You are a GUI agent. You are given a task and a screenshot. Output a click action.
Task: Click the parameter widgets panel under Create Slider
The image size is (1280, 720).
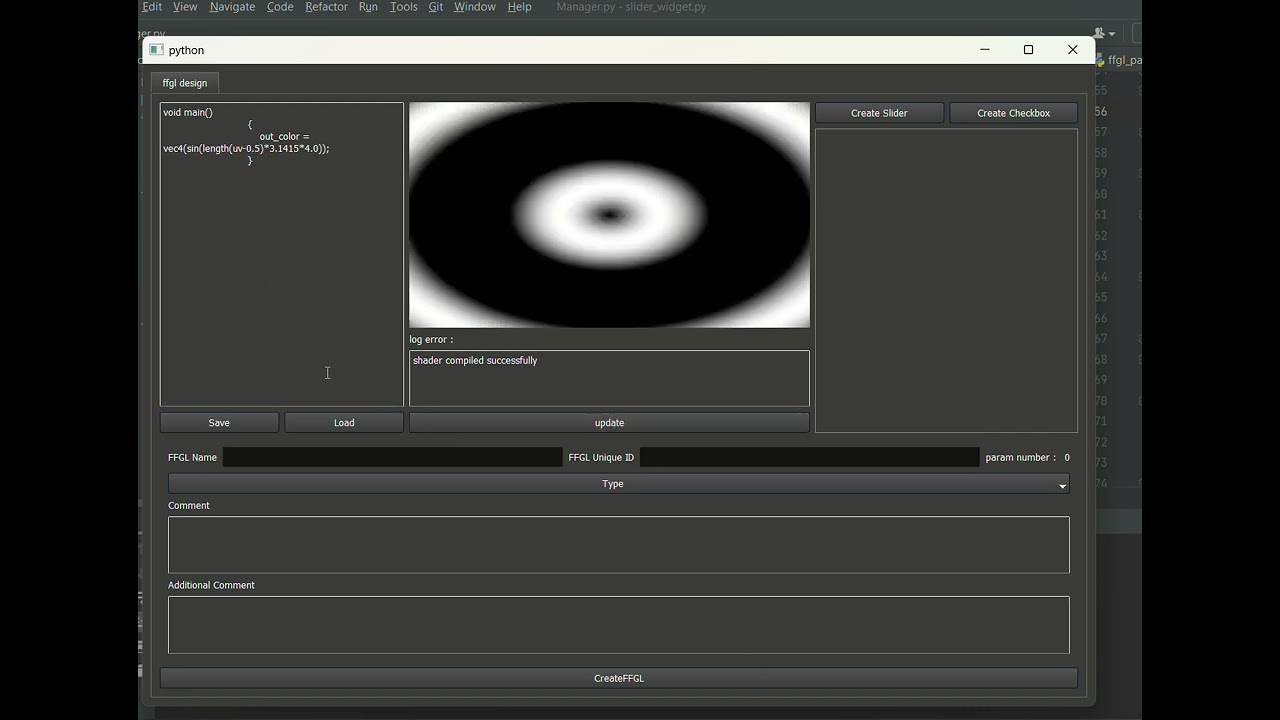click(x=946, y=281)
